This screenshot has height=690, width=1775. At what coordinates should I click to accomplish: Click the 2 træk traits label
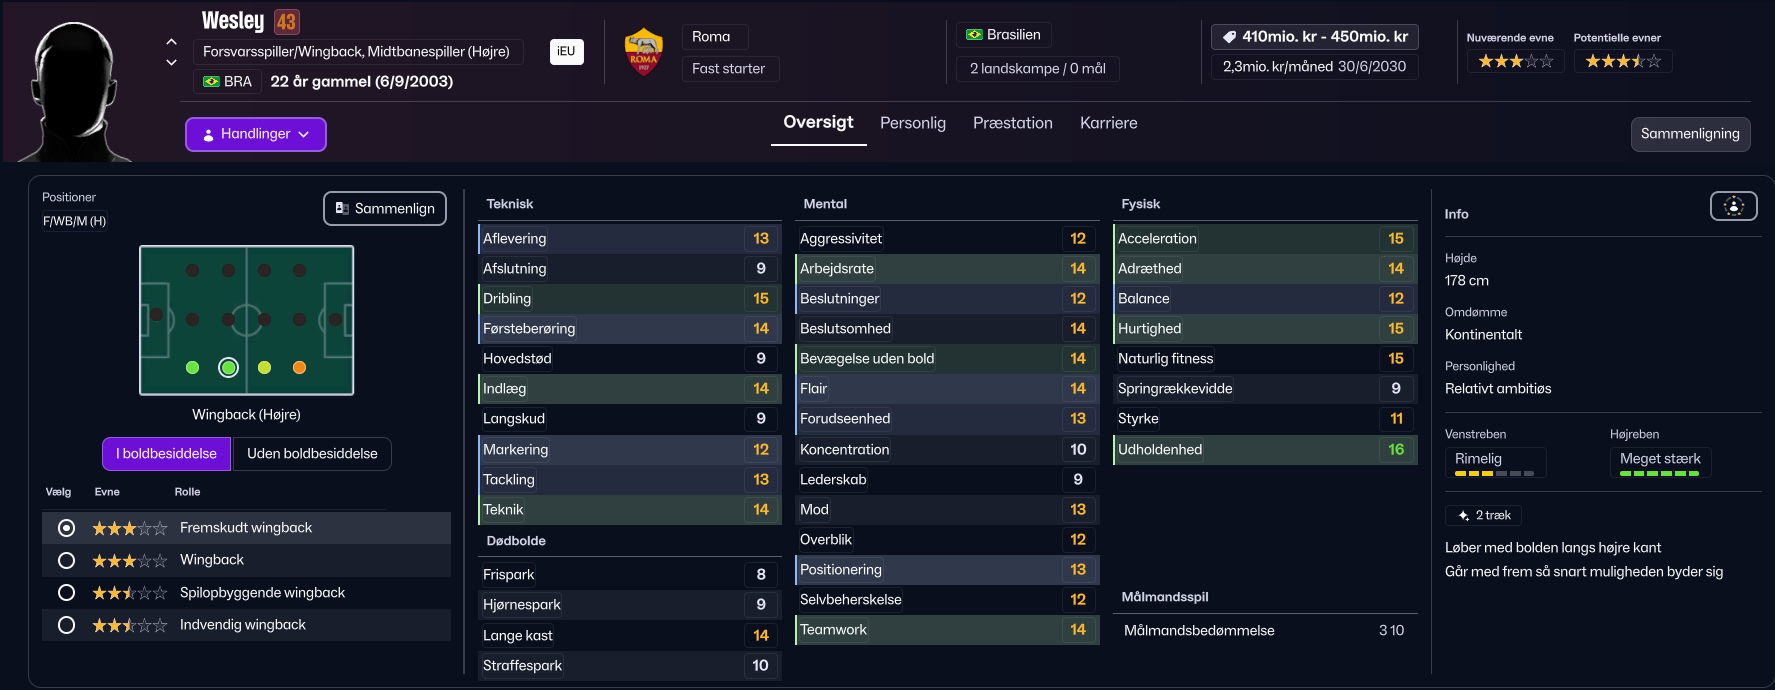(x=1484, y=515)
